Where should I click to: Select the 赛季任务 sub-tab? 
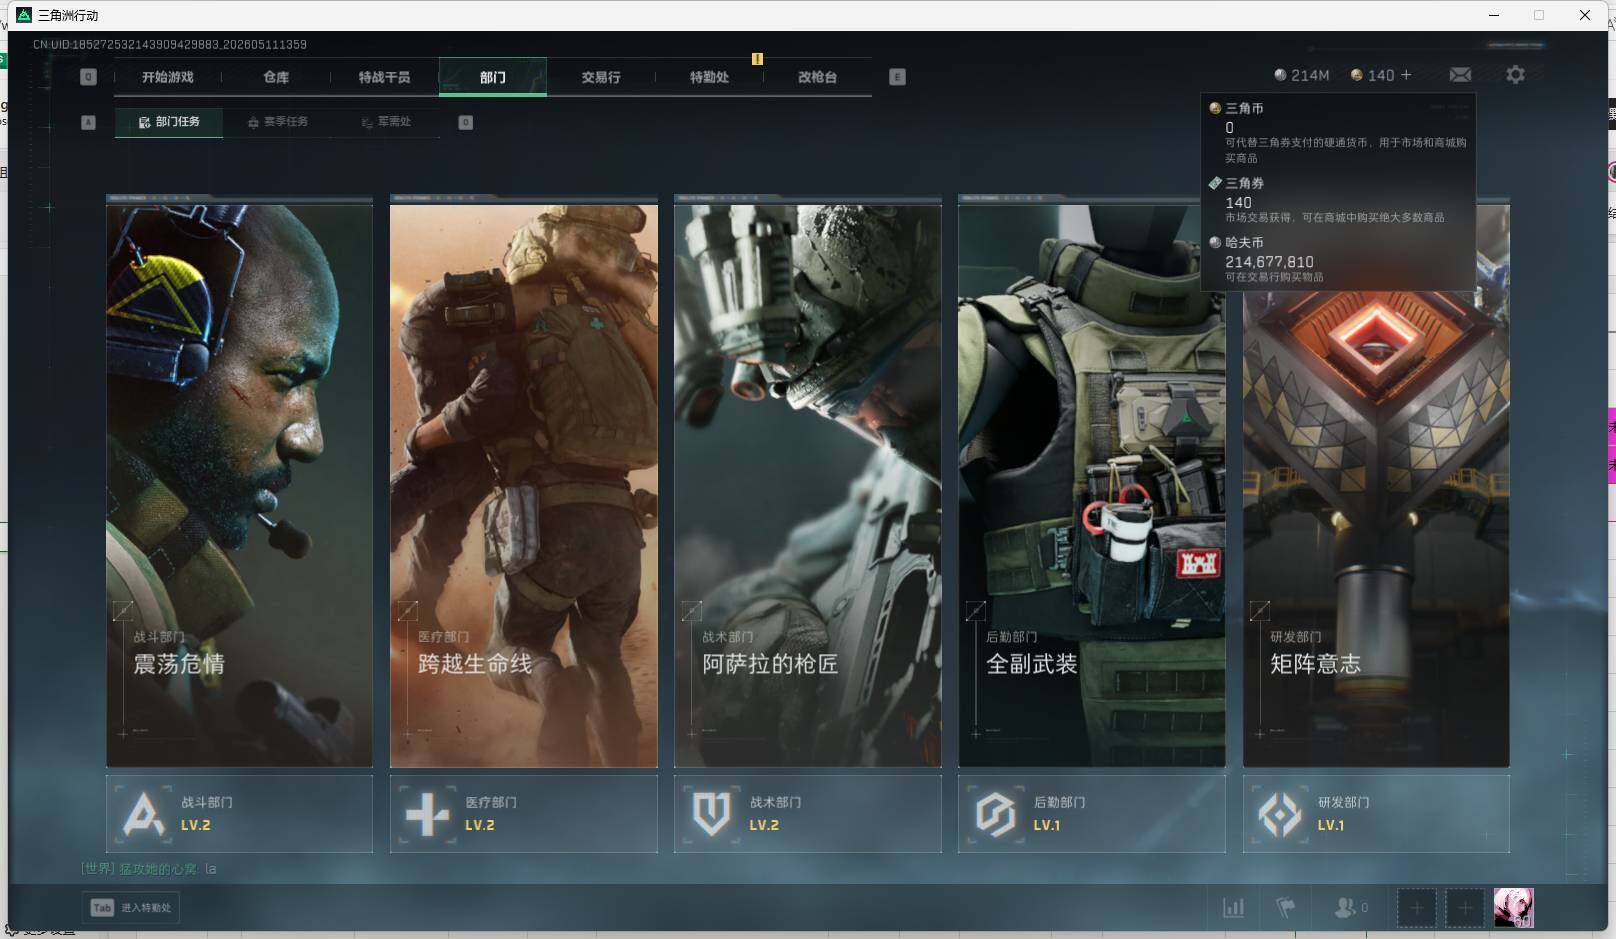278,122
